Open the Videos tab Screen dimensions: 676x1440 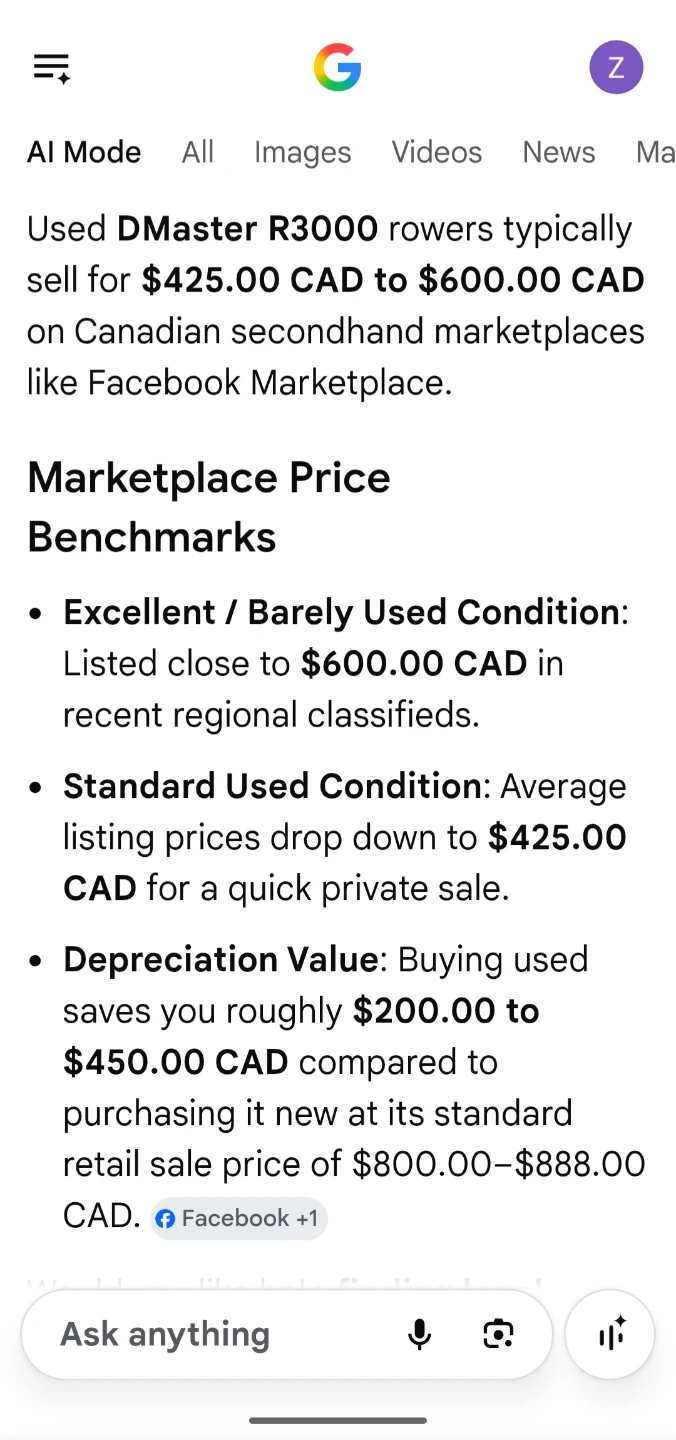coord(437,152)
